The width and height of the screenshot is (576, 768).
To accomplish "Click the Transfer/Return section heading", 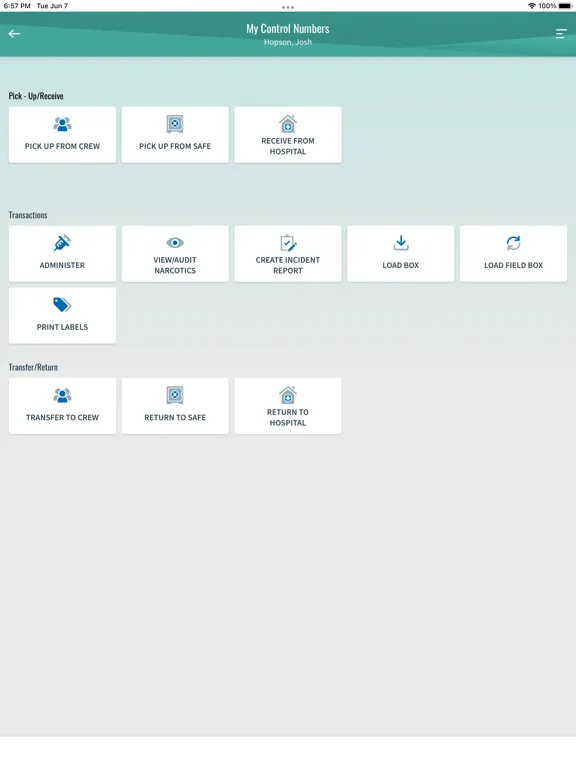I will (33, 367).
